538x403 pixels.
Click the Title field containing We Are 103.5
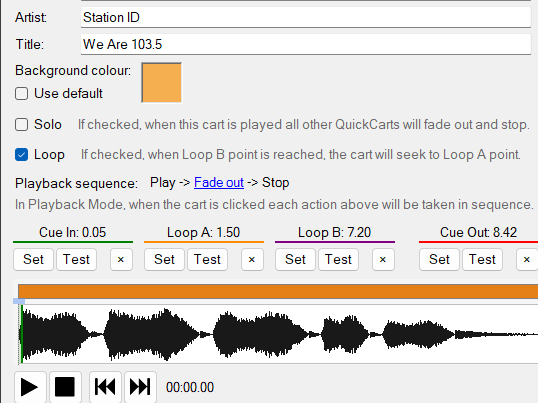[306, 44]
